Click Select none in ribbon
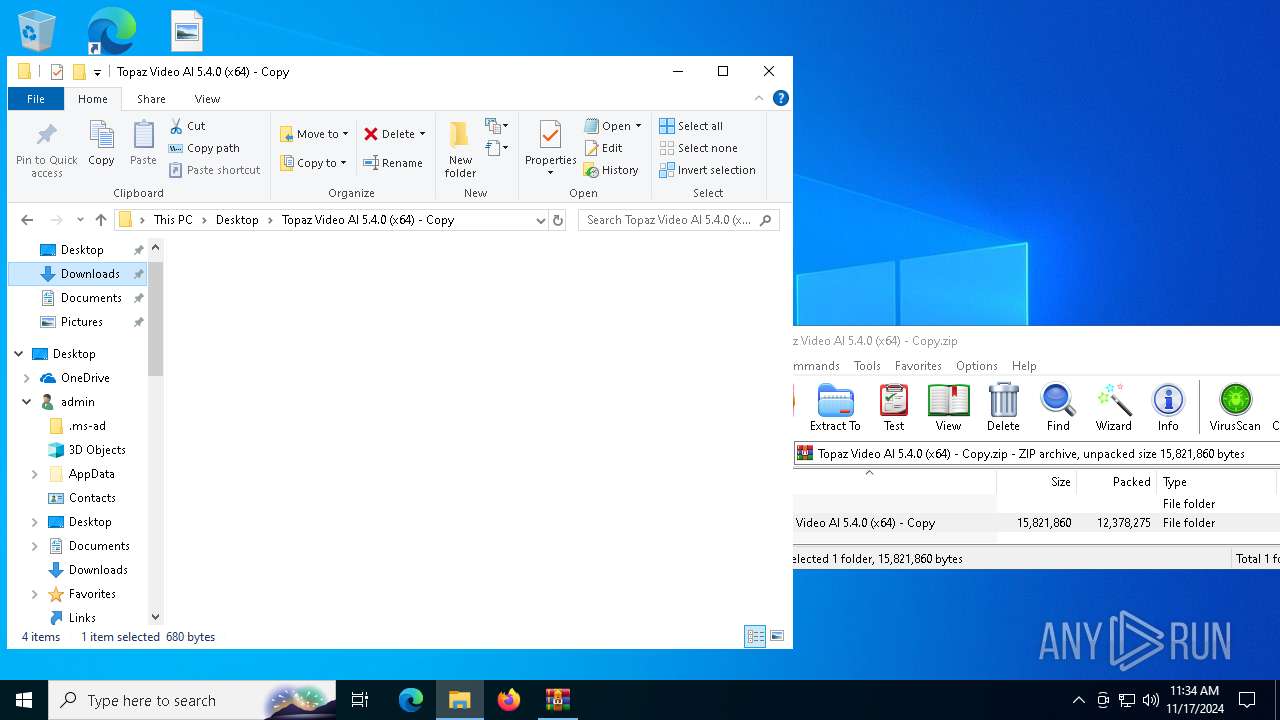This screenshot has height=720, width=1280. 698,148
